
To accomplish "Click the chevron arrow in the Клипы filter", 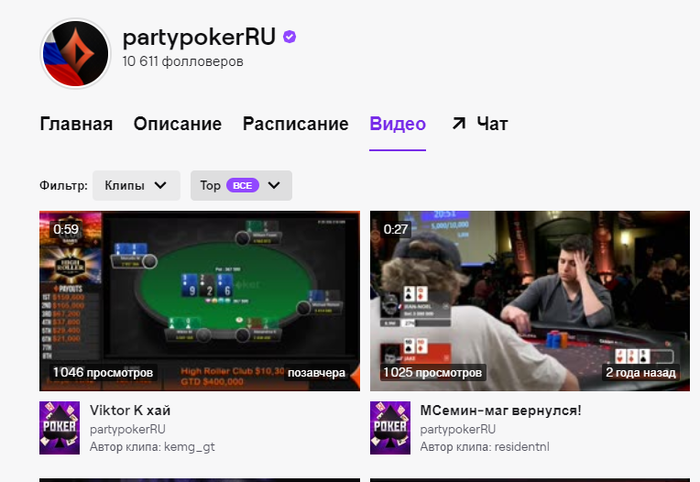I will point(160,185).
